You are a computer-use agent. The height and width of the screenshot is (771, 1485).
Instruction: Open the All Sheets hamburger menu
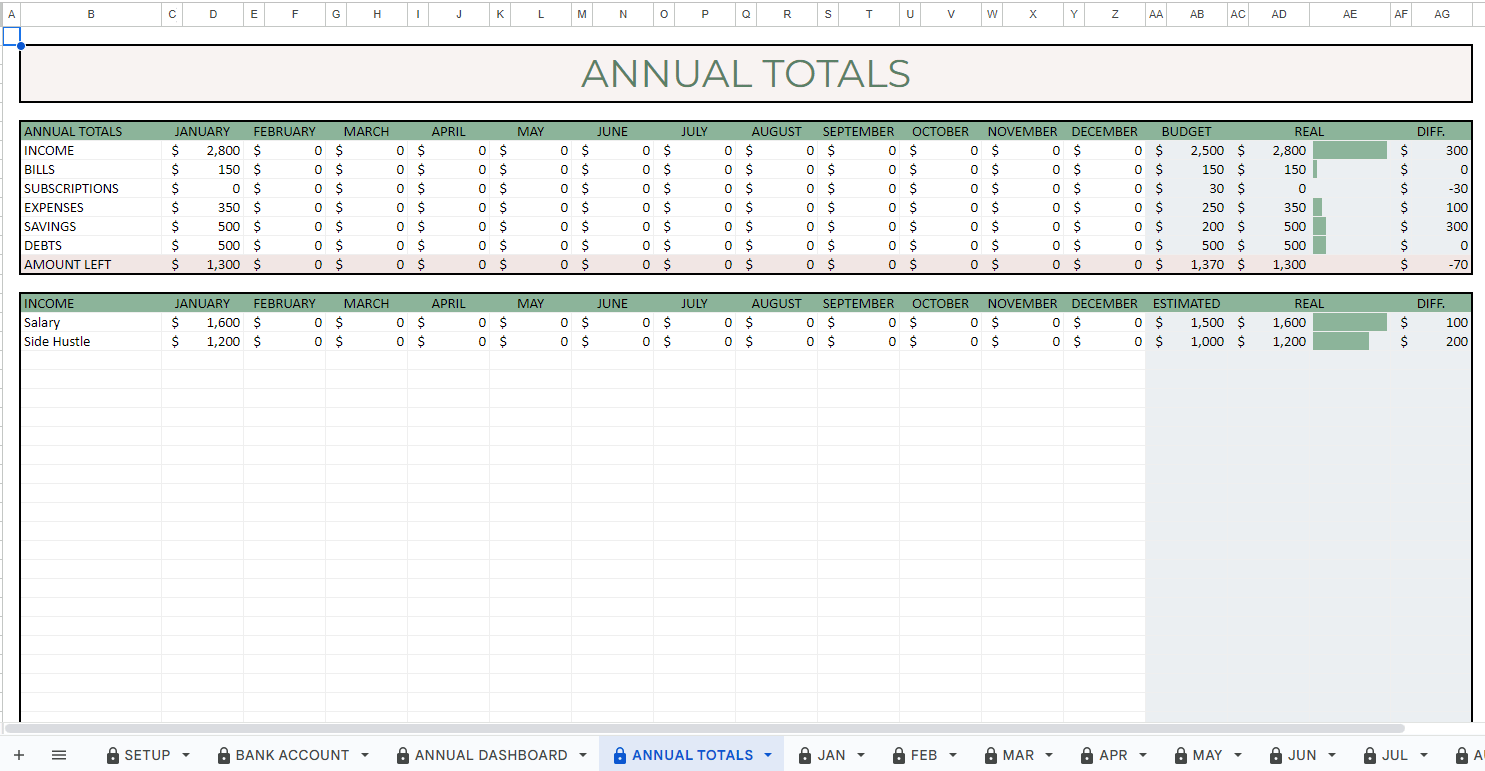(x=60, y=755)
